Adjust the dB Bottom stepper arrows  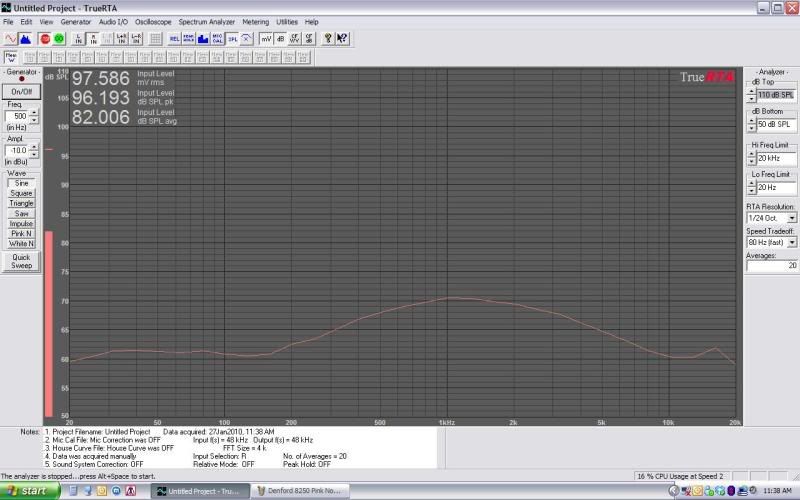point(751,124)
